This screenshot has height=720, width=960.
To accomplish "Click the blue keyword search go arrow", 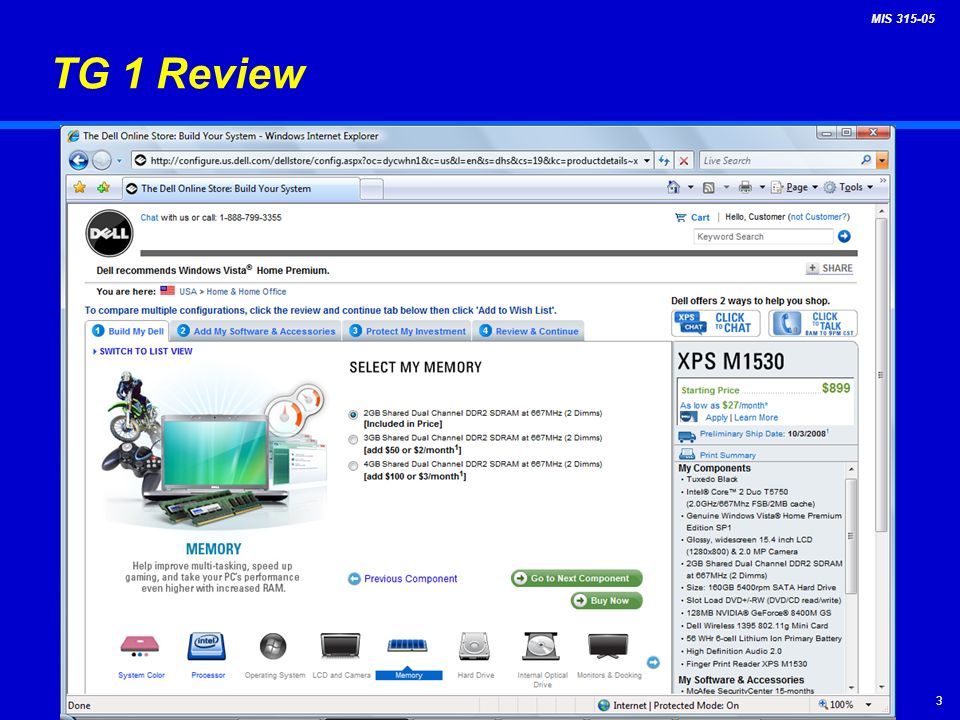I will point(844,236).
